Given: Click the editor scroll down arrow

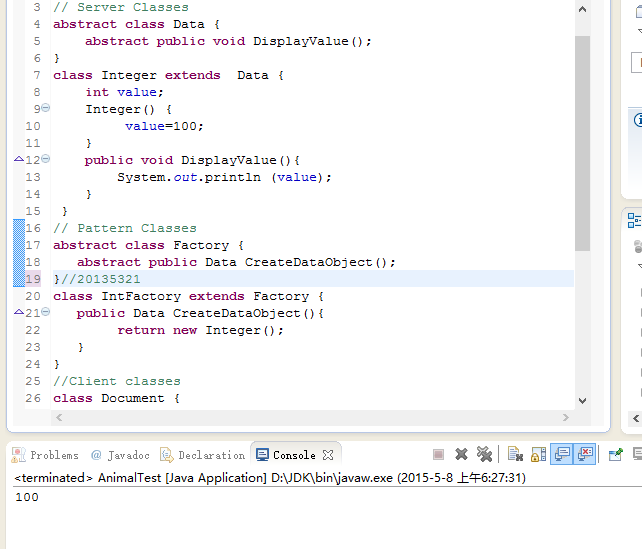Looking at the screenshot, I should click(x=582, y=401).
